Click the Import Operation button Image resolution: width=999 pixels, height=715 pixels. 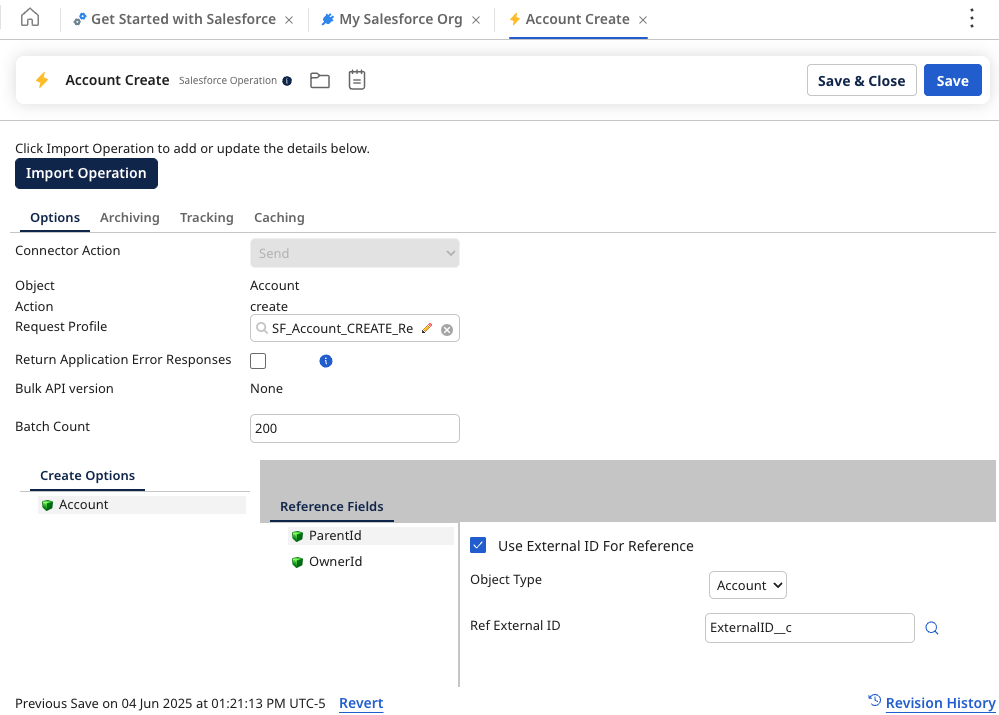click(x=86, y=173)
